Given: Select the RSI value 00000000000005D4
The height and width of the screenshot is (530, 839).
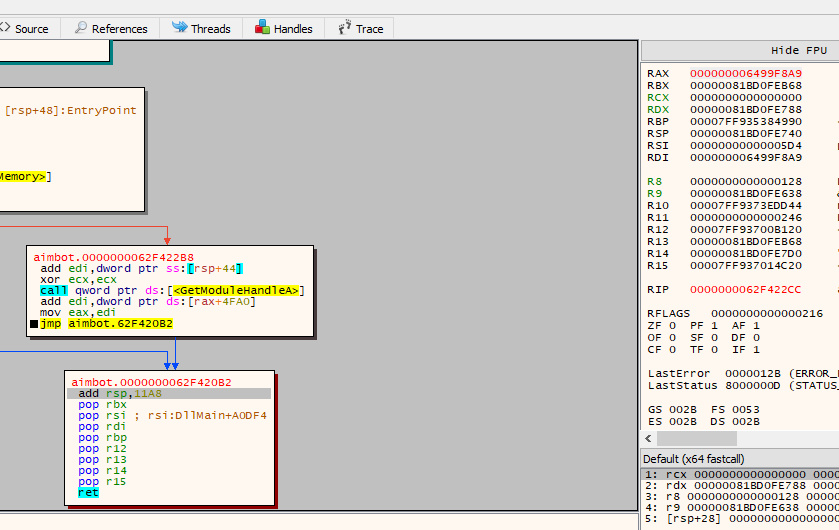Looking at the screenshot, I should coord(745,145).
